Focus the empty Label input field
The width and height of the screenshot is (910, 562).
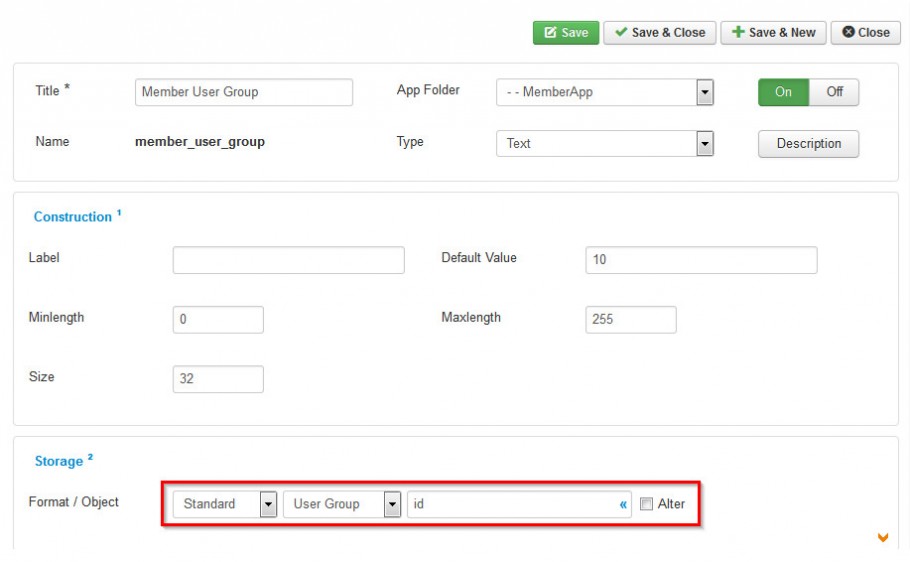pos(288,260)
